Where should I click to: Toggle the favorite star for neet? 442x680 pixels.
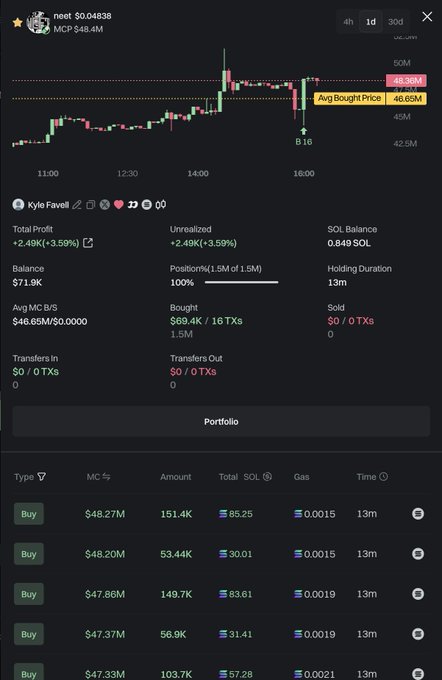click(17, 22)
